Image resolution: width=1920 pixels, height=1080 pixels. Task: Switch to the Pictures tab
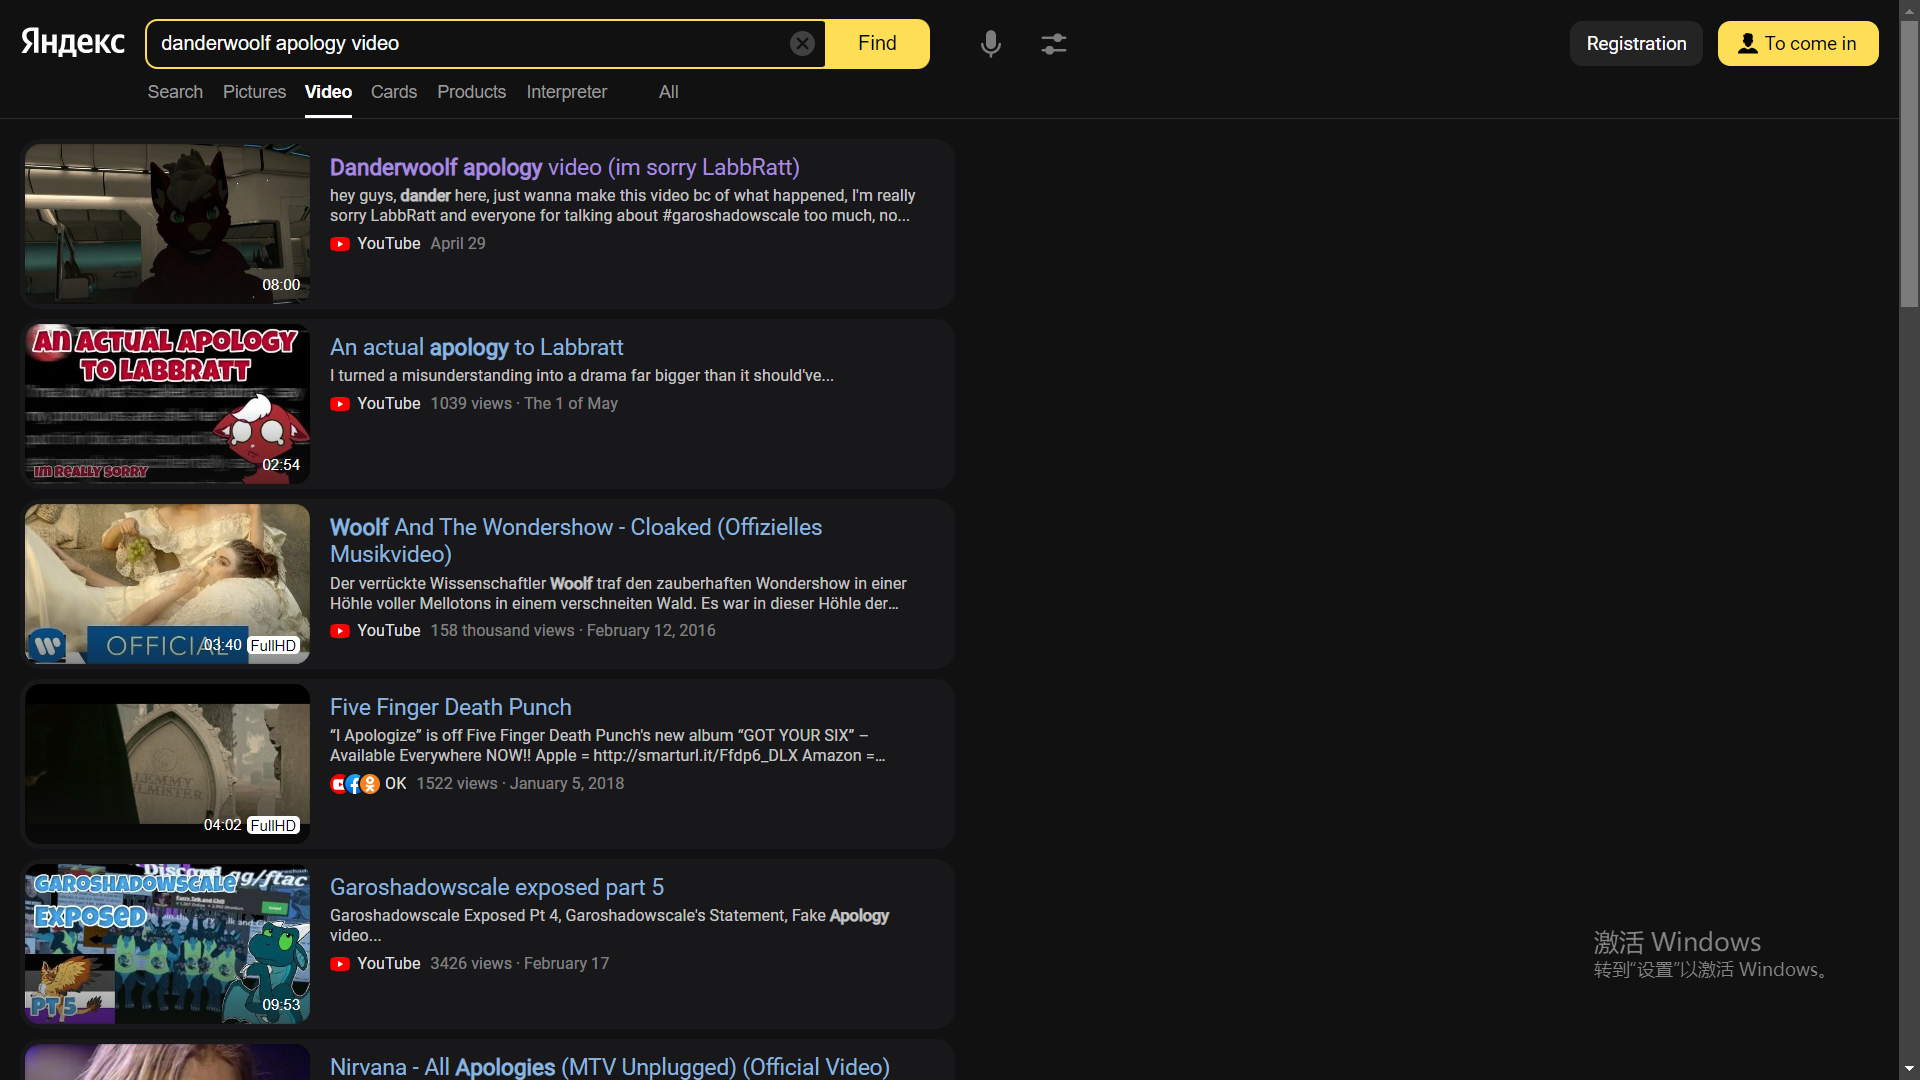click(x=254, y=92)
